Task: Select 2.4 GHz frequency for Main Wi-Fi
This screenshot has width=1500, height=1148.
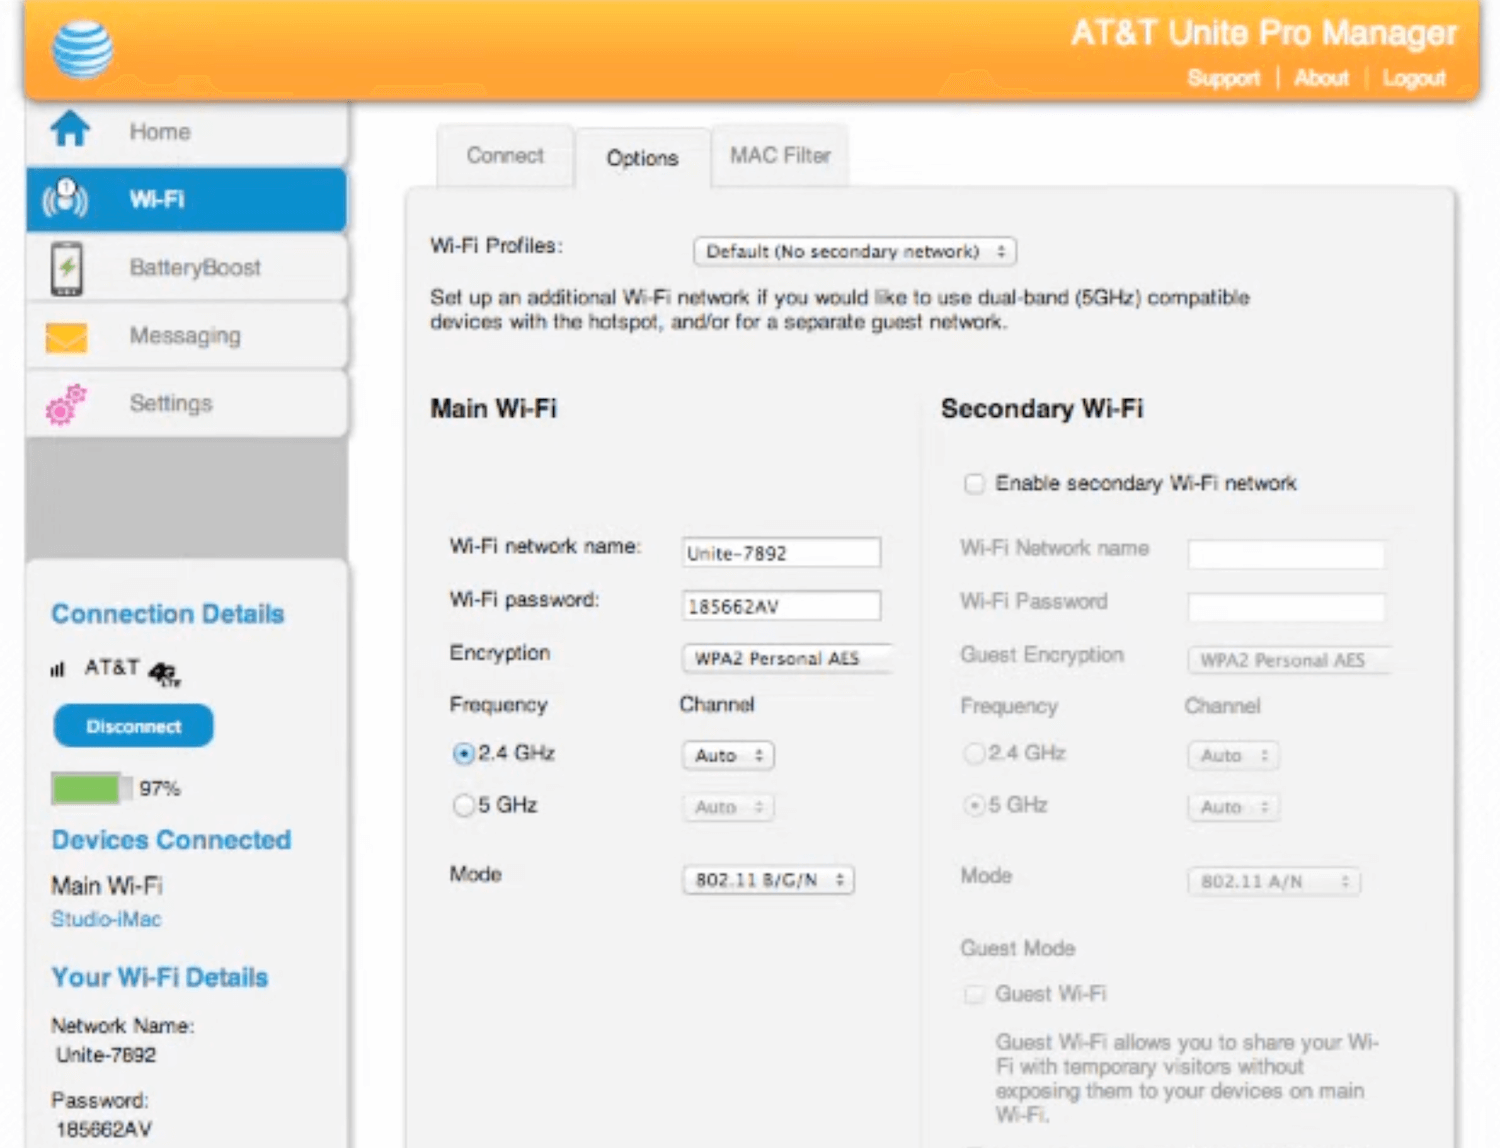Action: [463, 754]
